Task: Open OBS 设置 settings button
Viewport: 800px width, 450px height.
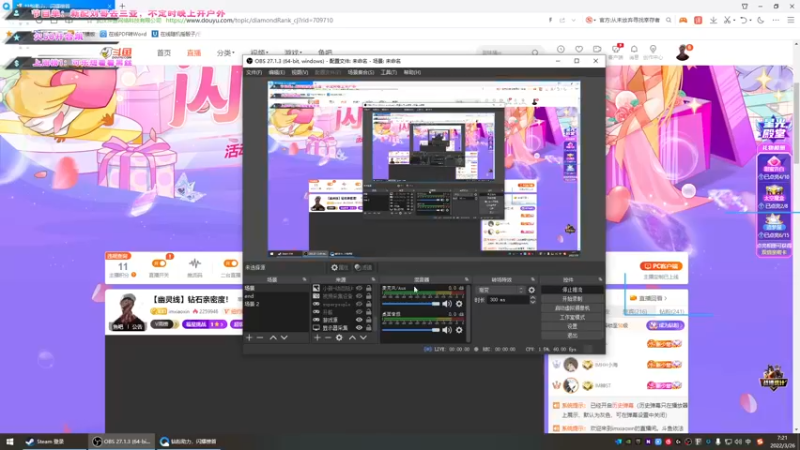Action: tap(572, 326)
